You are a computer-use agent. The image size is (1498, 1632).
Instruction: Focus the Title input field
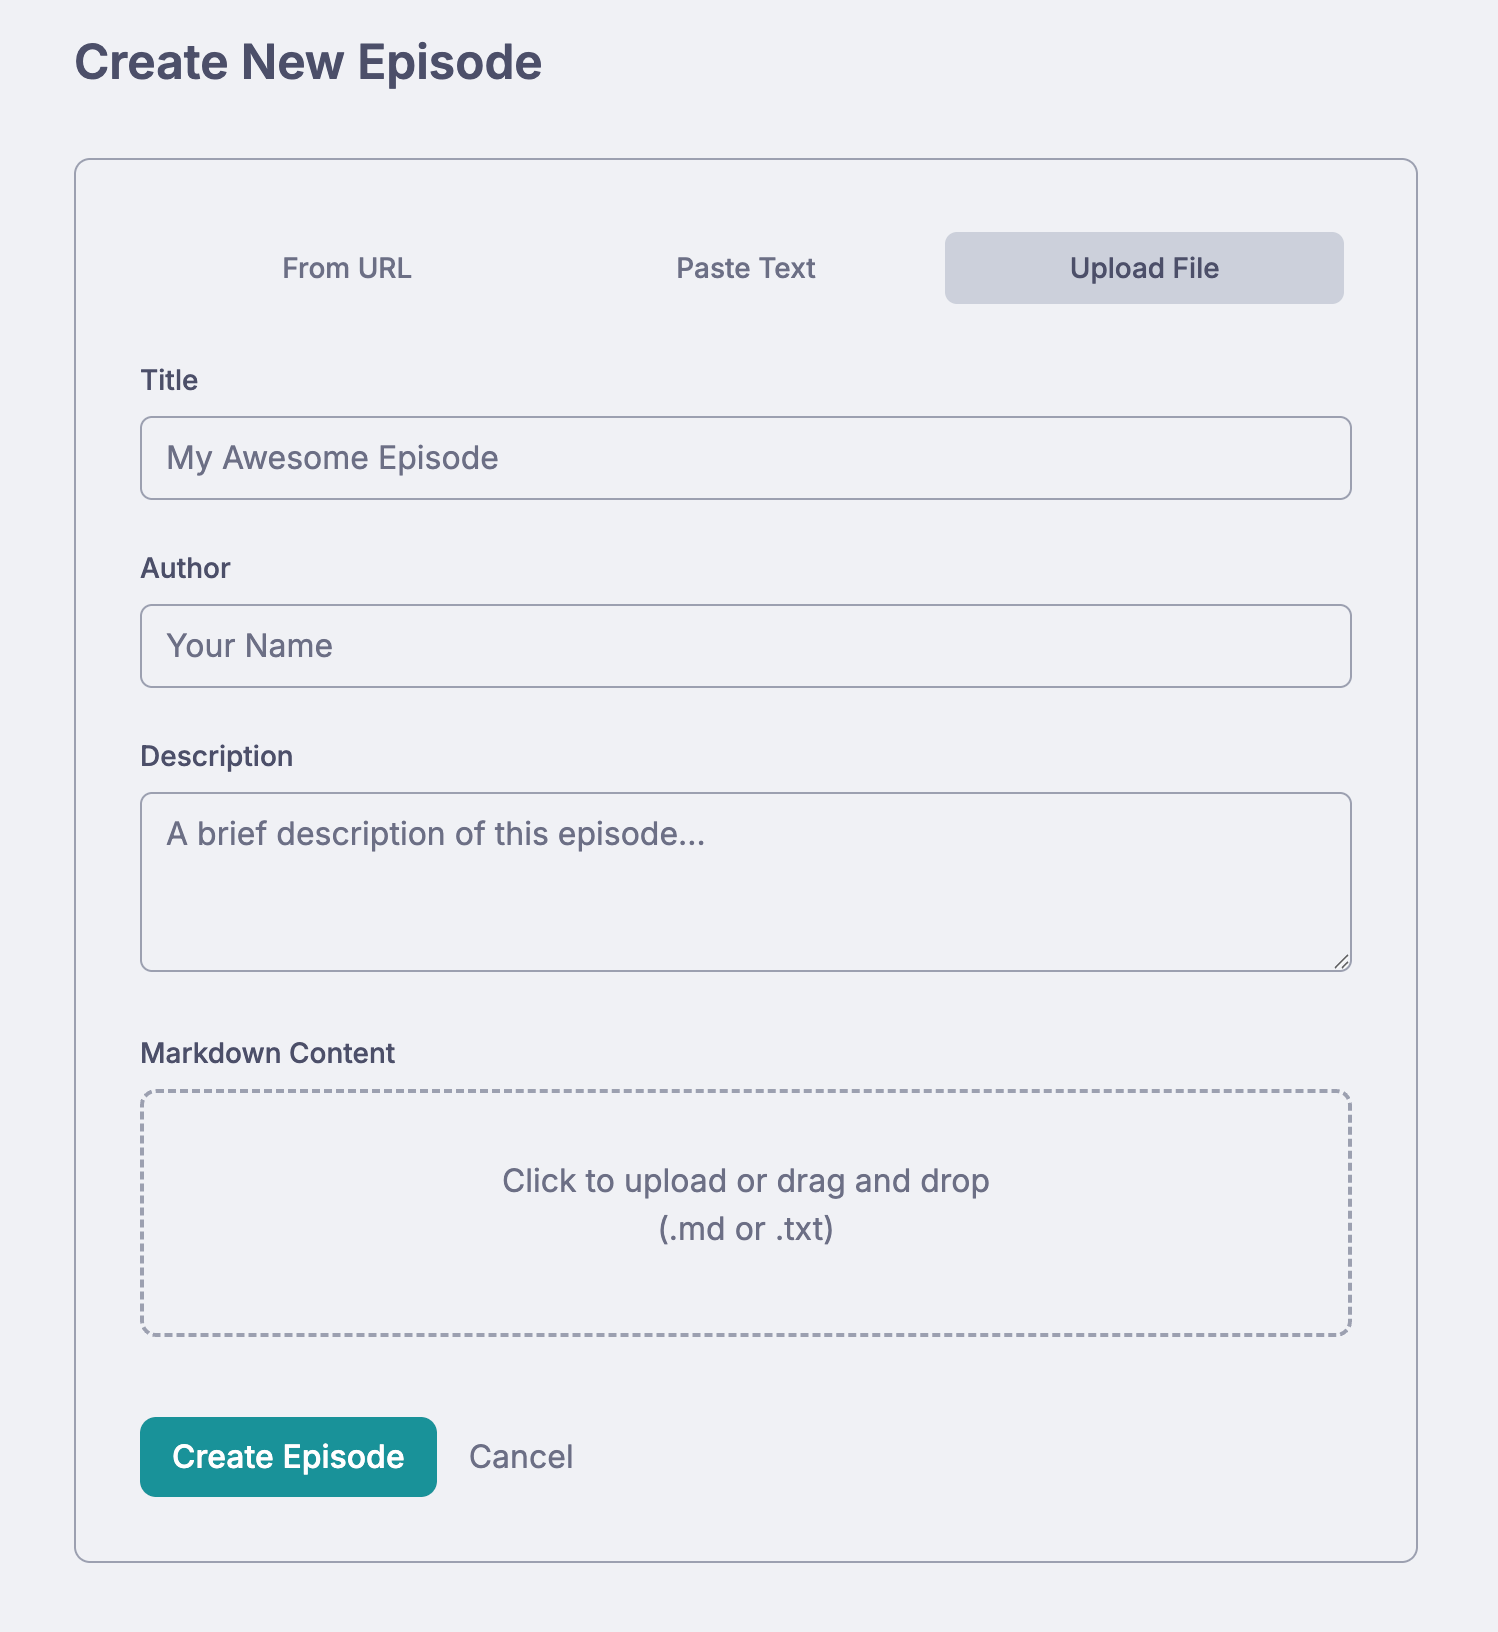(745, 458)
